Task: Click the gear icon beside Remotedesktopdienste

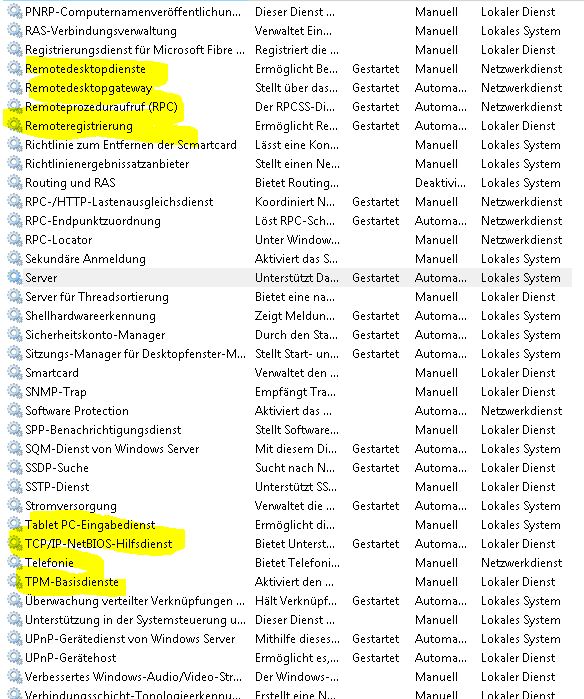Action: click(x=14, y=69)
